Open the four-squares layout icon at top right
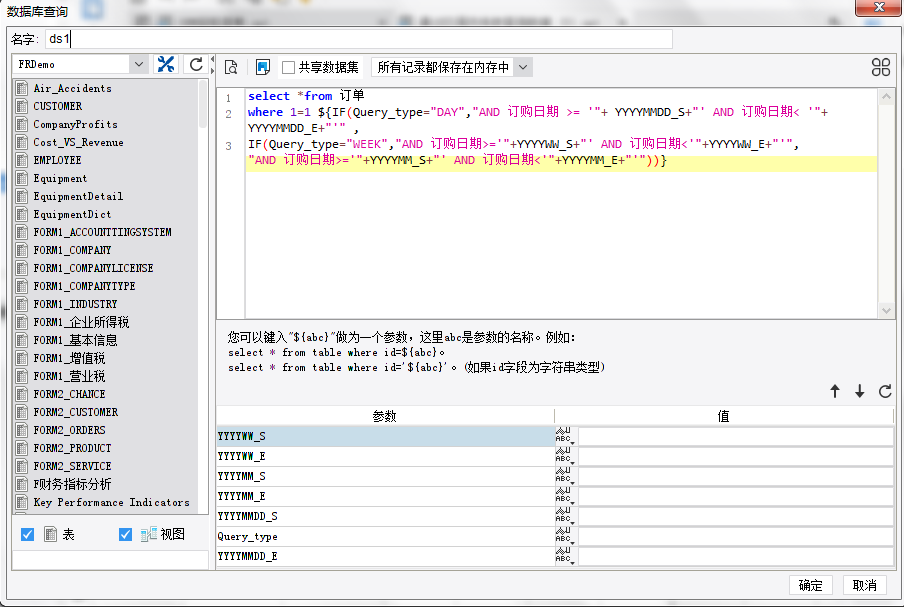This screenshot has height=607, width=904. [880, 67]
